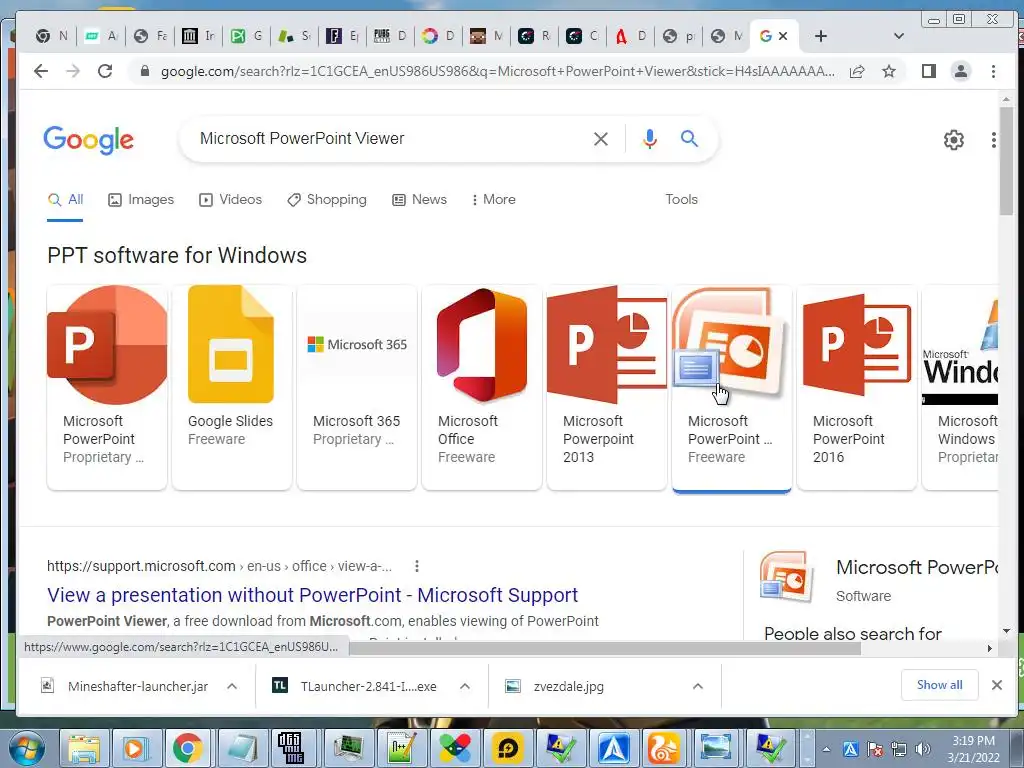
Task: Close the active Google tab
Action: click(783, 36)
